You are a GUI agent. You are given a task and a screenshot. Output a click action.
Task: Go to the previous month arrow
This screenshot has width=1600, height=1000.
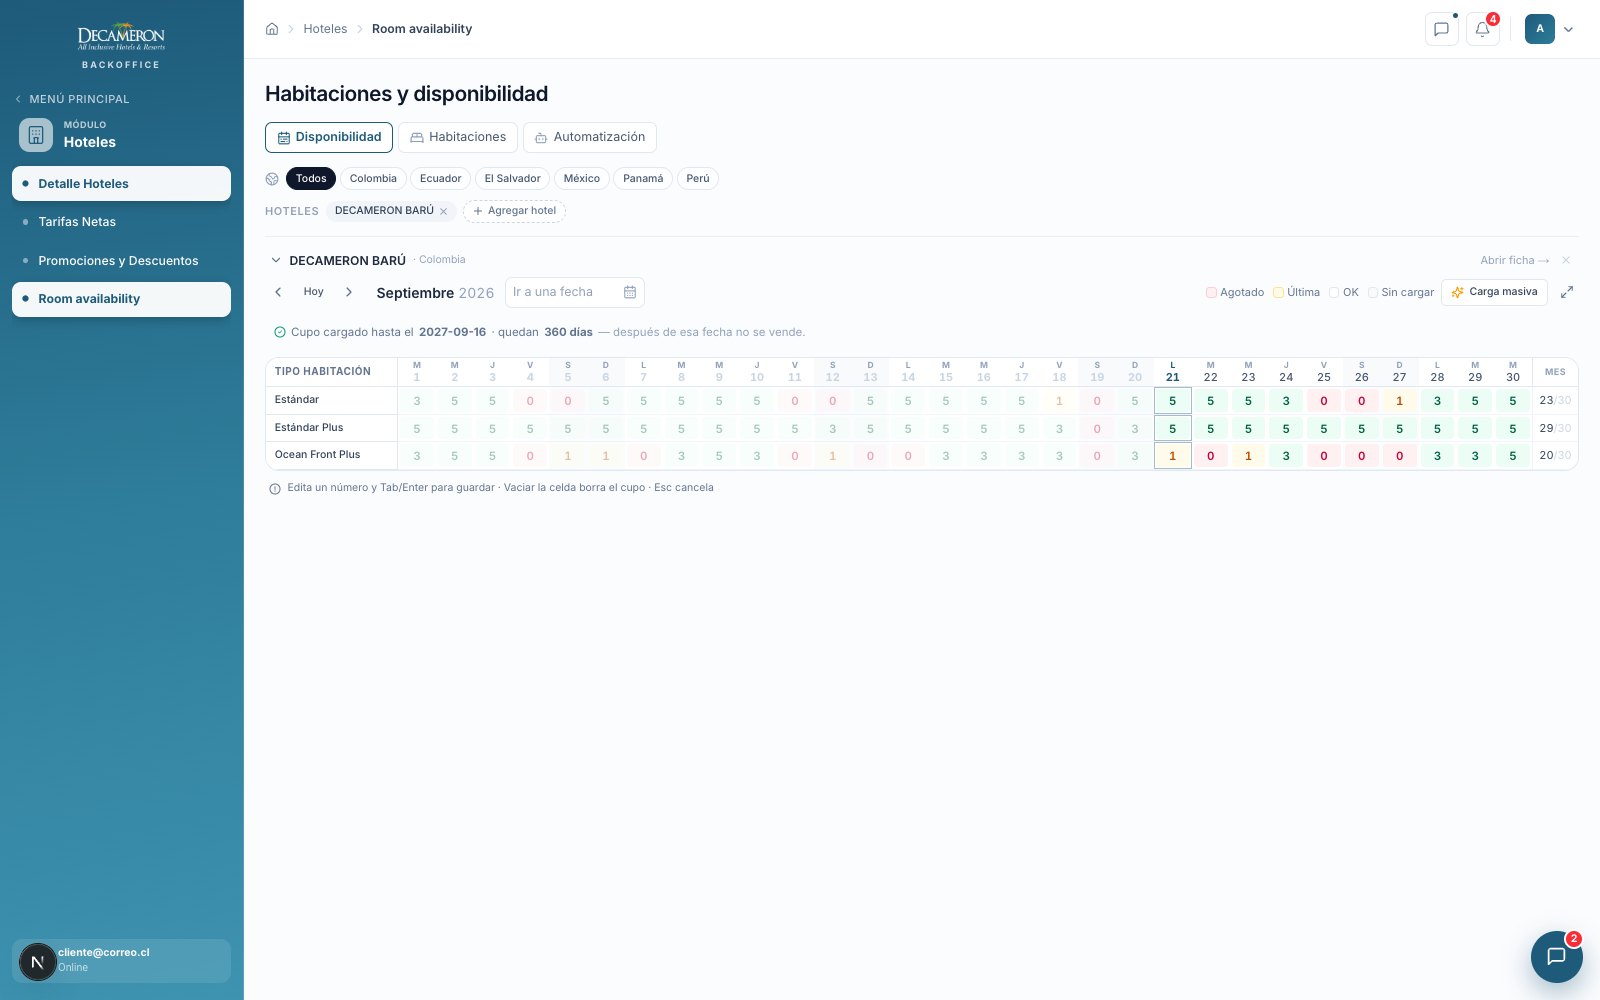pyautogui.click(x=278, y=292)
